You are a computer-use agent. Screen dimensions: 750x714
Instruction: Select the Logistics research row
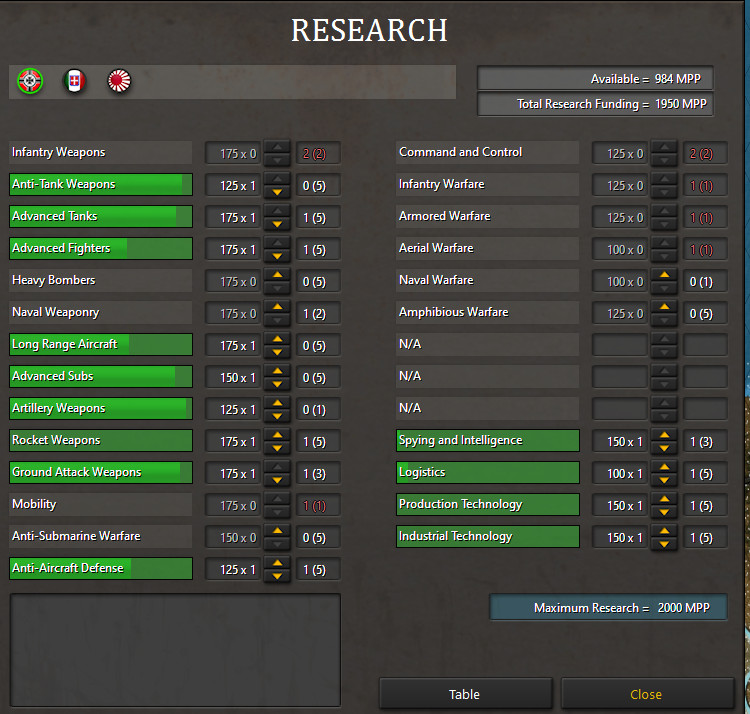[x=488, y=473]
